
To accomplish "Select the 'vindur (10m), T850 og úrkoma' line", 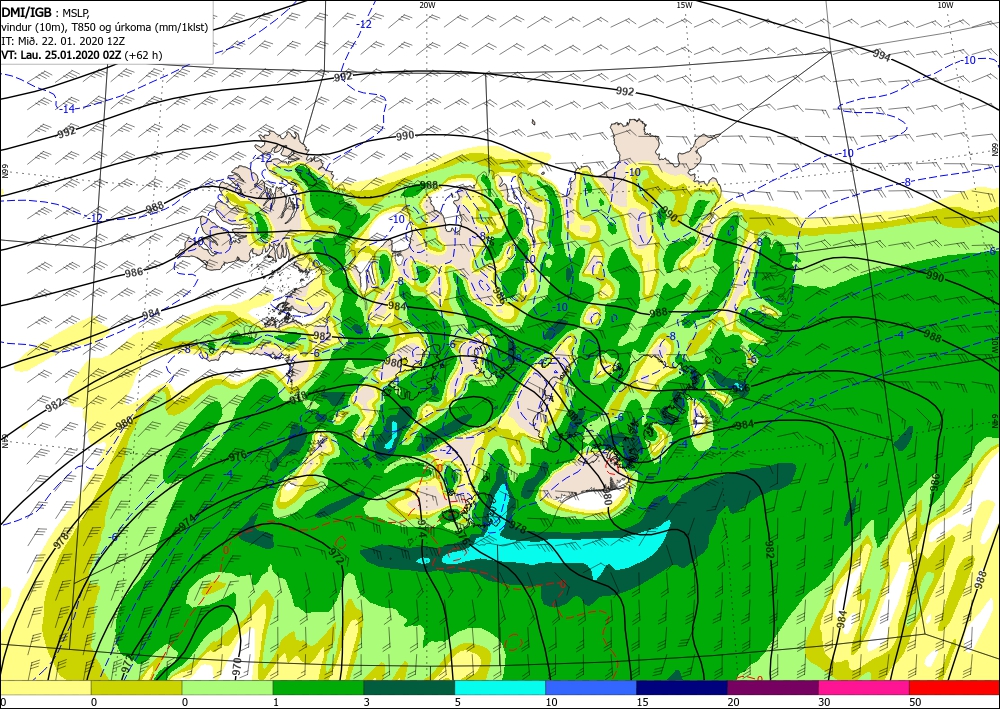I will tap(104, 27).
